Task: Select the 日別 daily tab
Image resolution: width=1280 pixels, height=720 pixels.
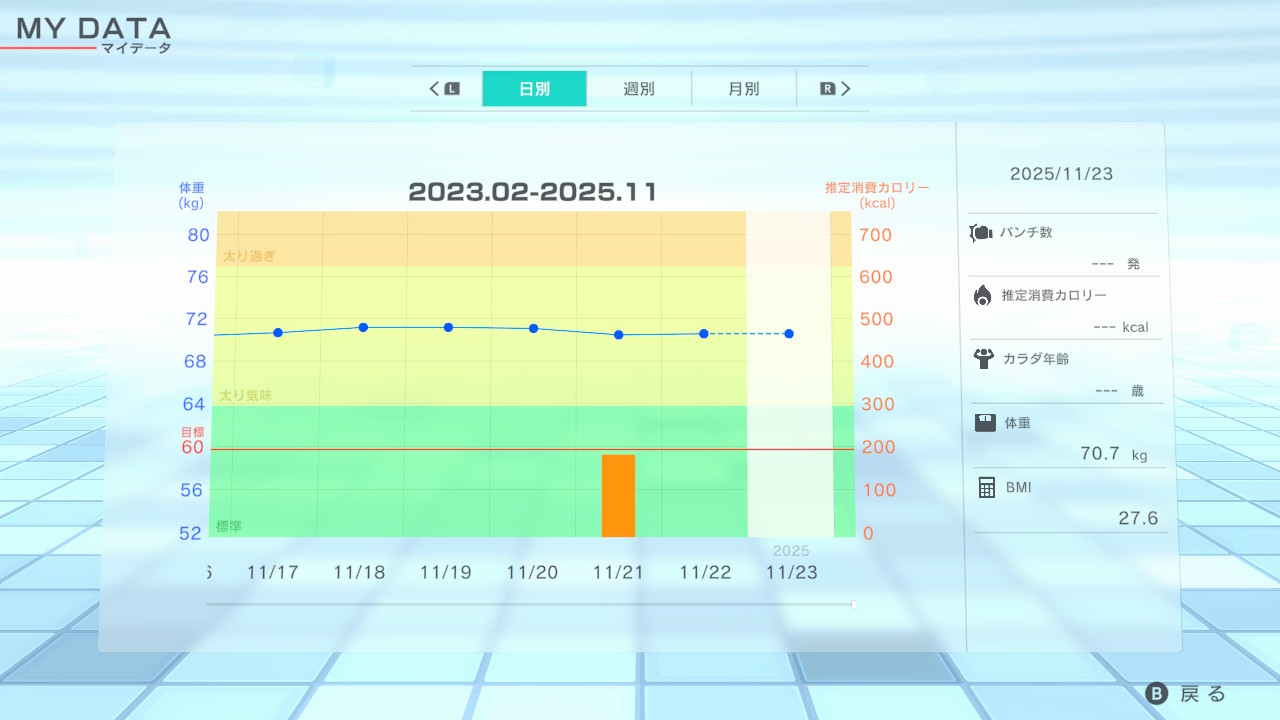Action: click(534, 89)
